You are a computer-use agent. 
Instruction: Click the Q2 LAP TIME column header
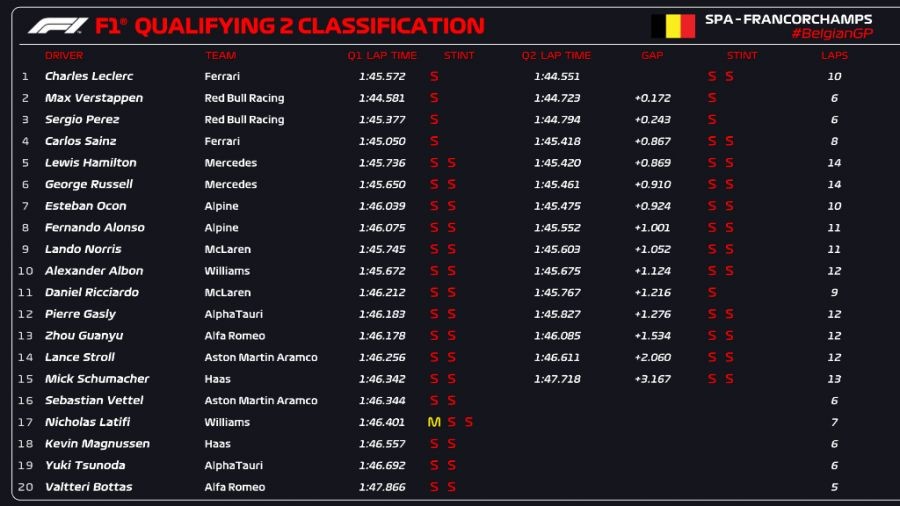[x=556, y=56]
